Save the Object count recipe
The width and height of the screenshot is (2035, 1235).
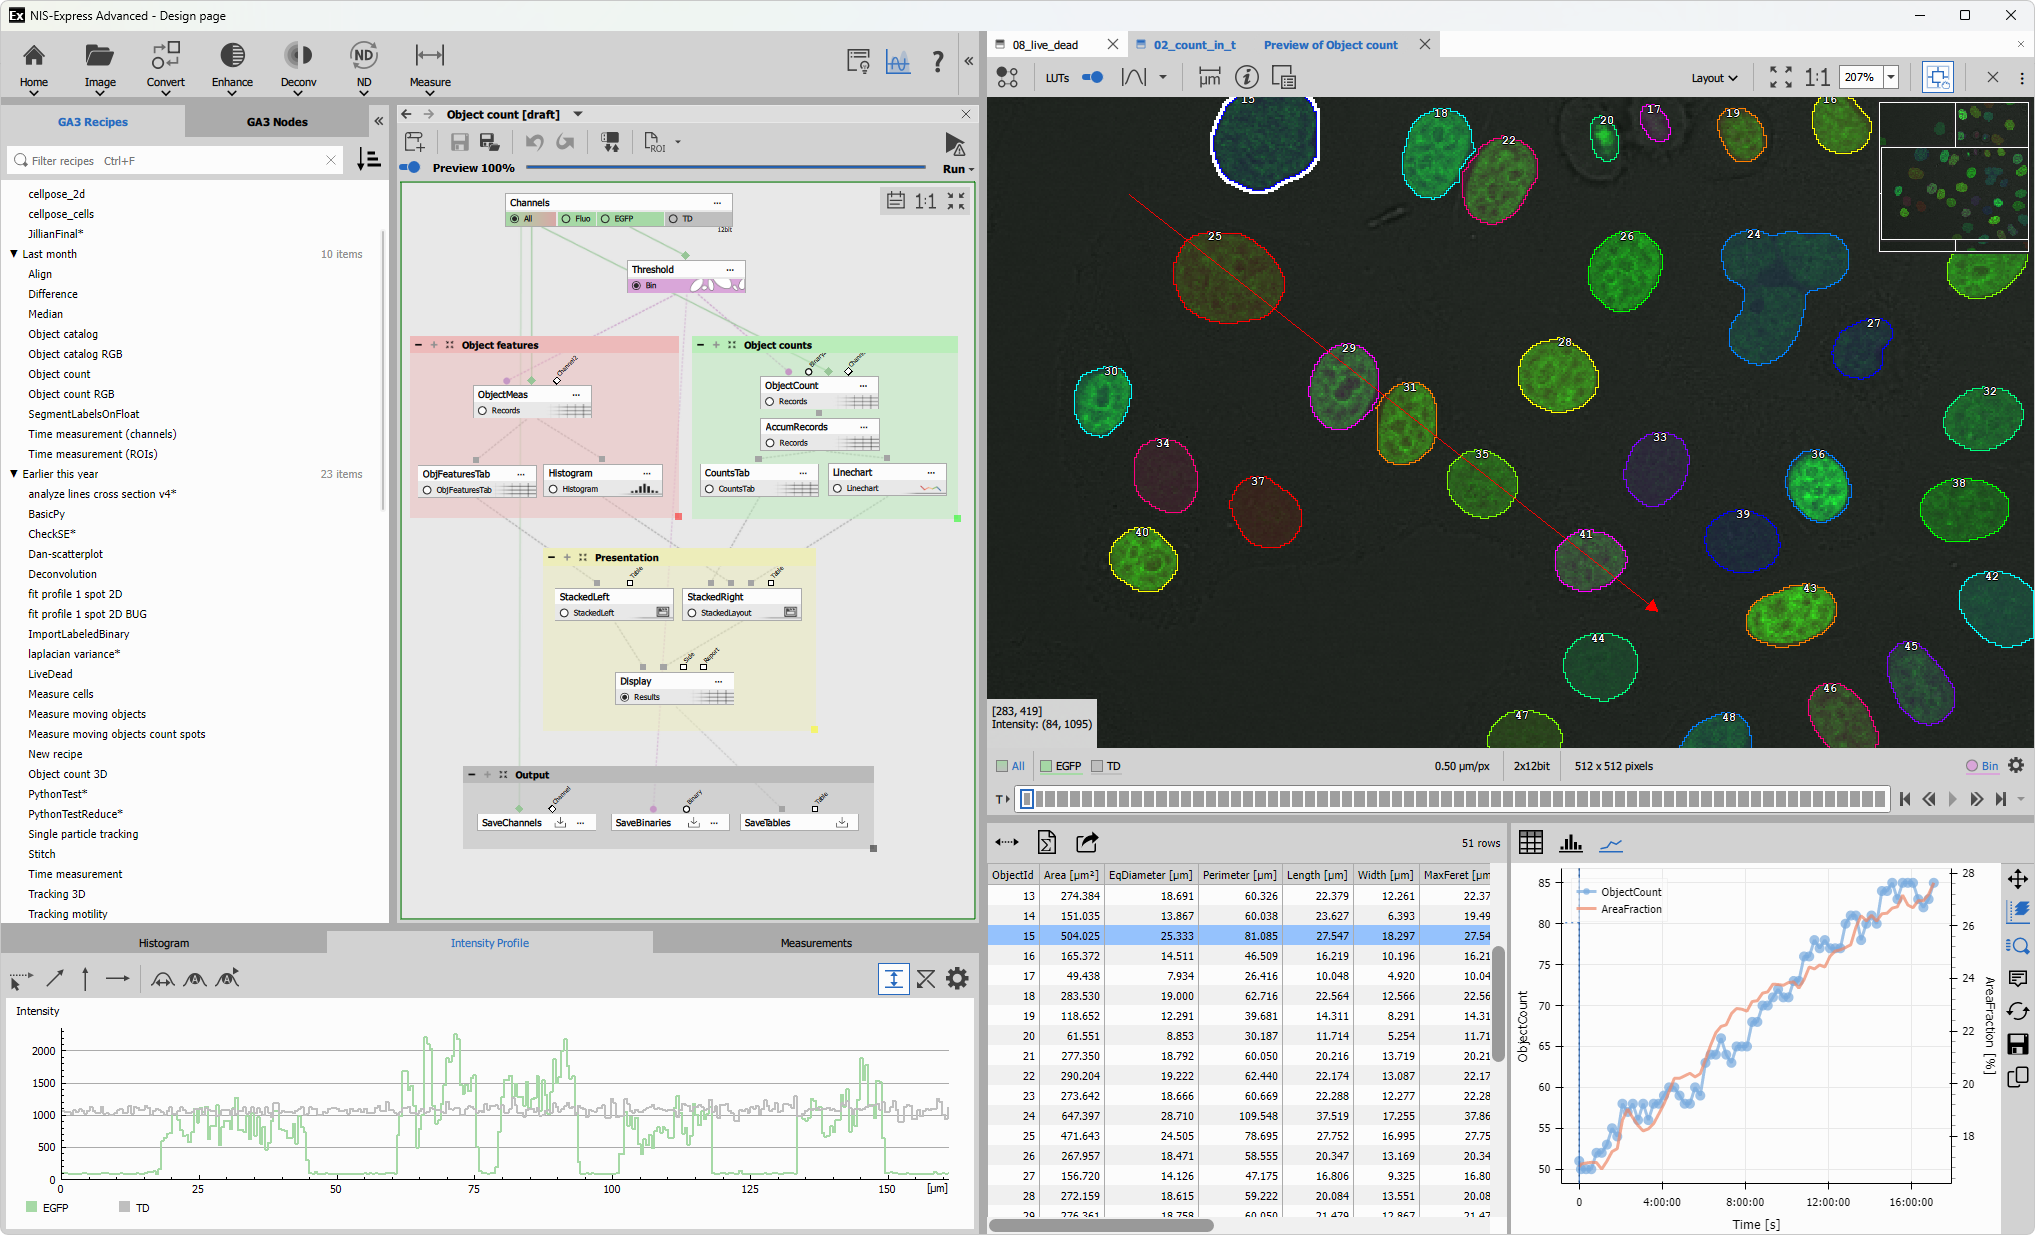click(459, 143)
